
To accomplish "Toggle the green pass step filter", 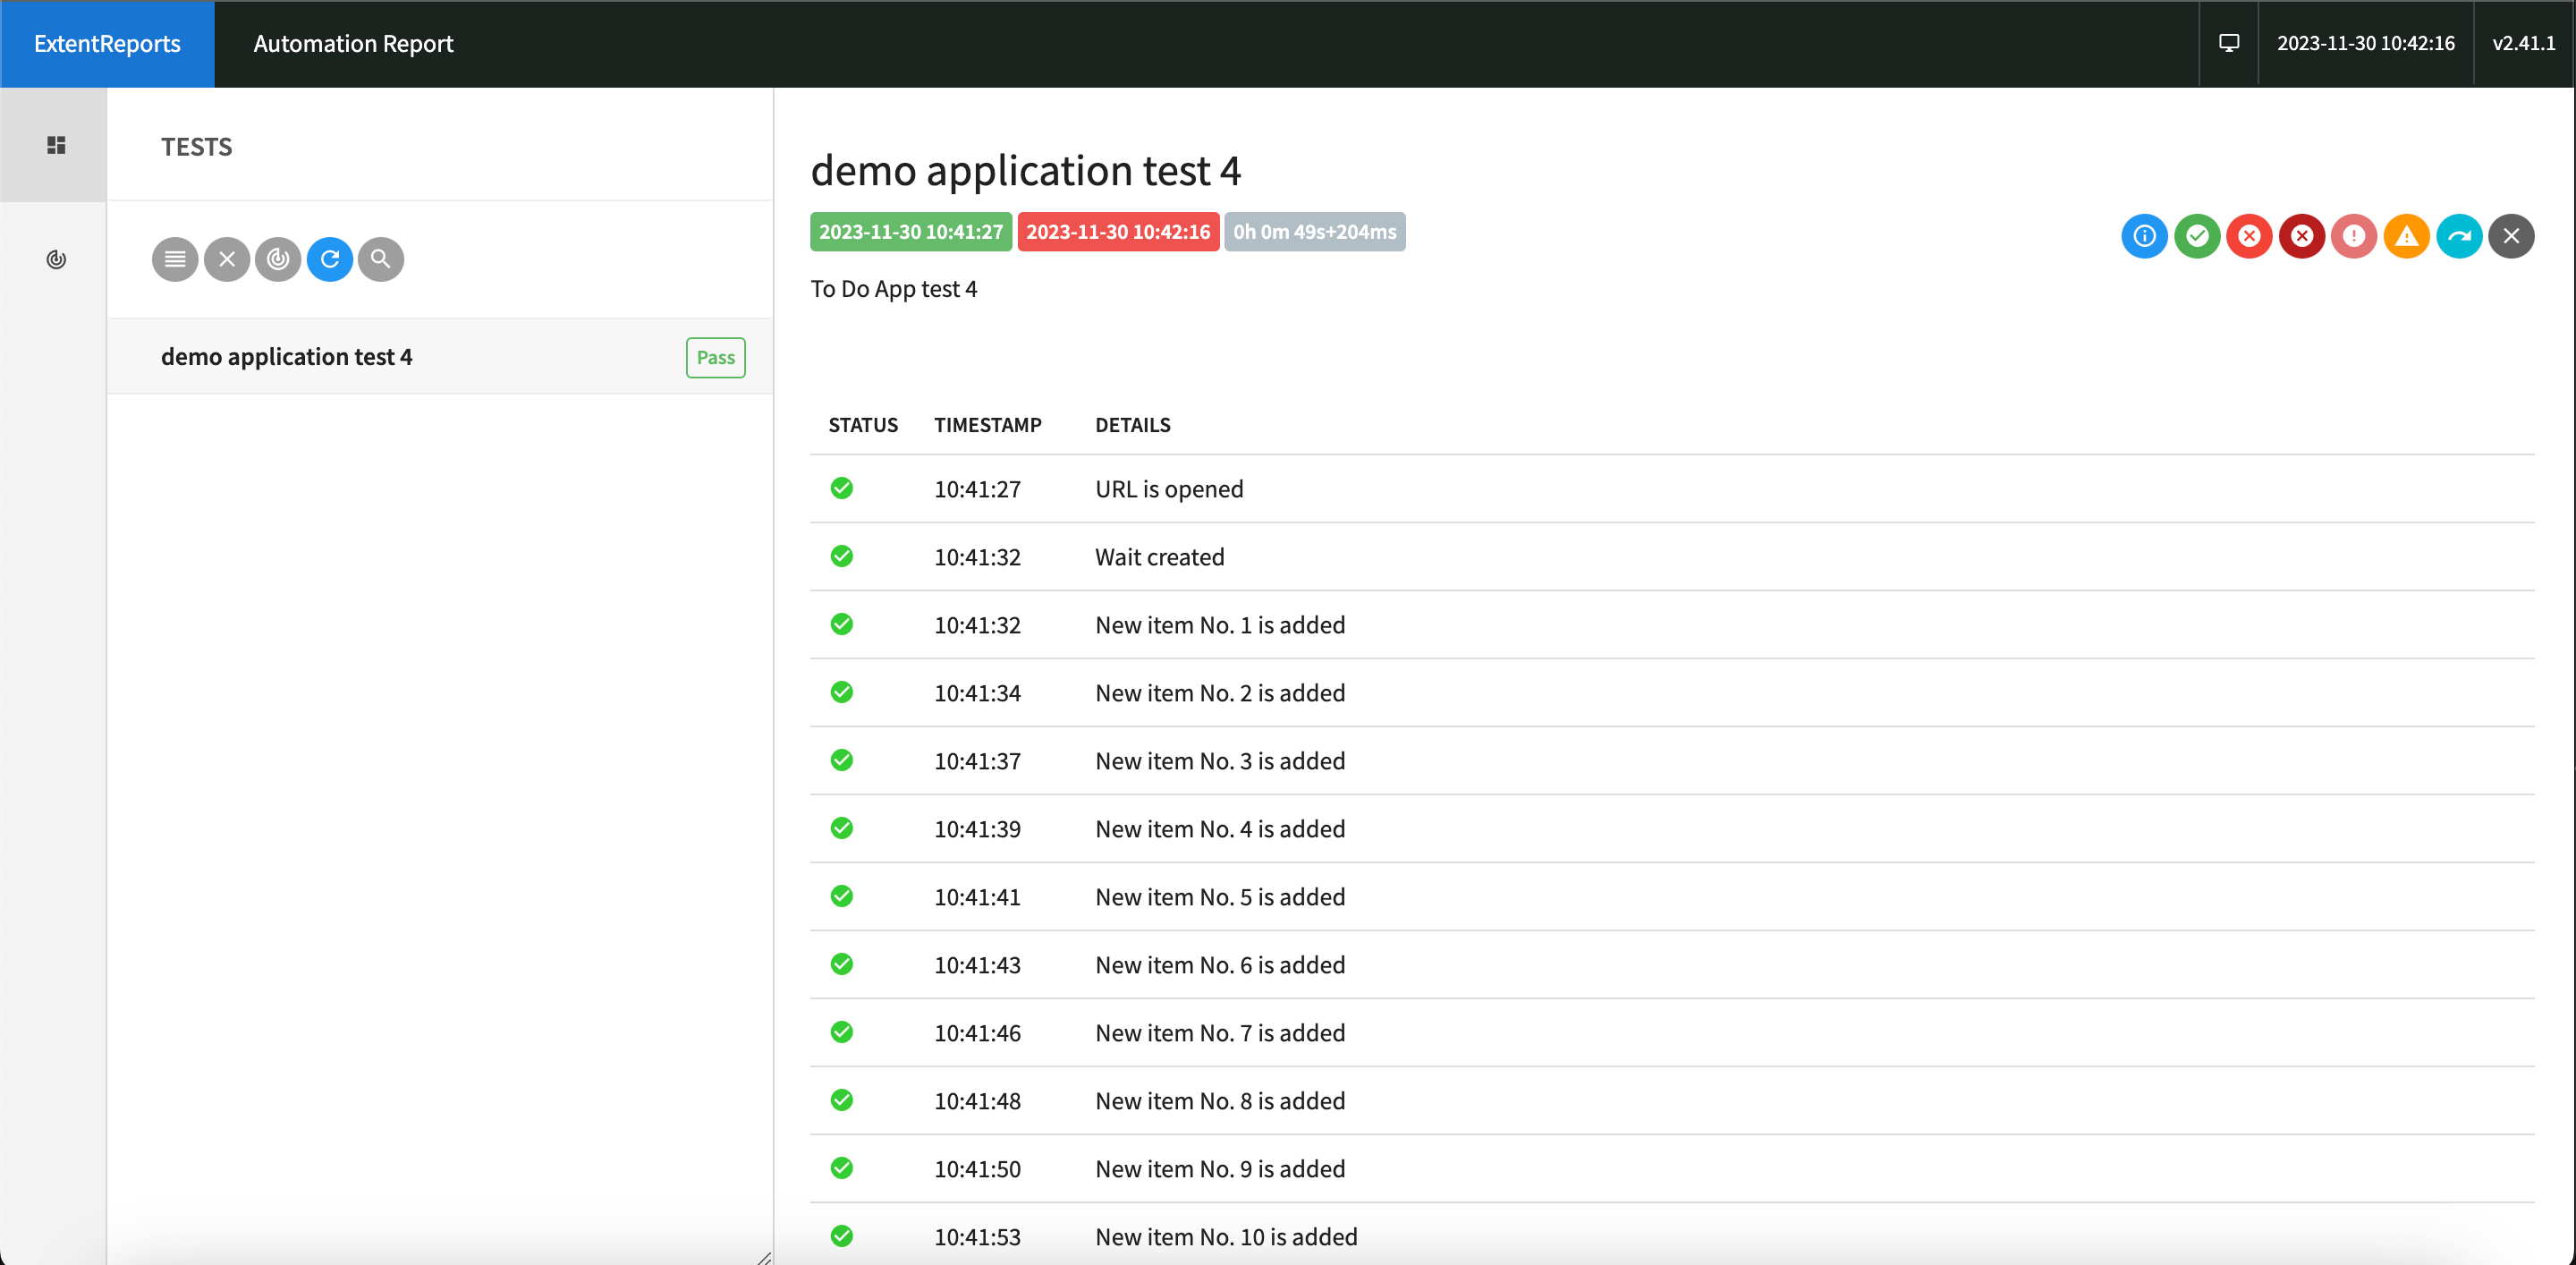I will [2197, 236].
